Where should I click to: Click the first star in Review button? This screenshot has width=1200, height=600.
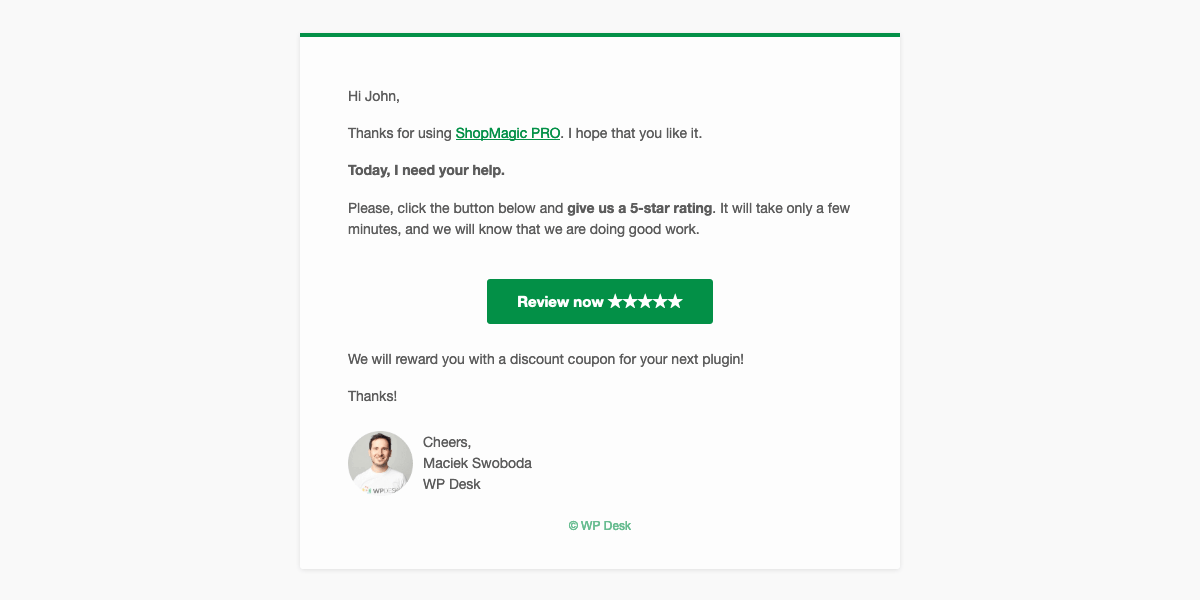tap(615, 301)
